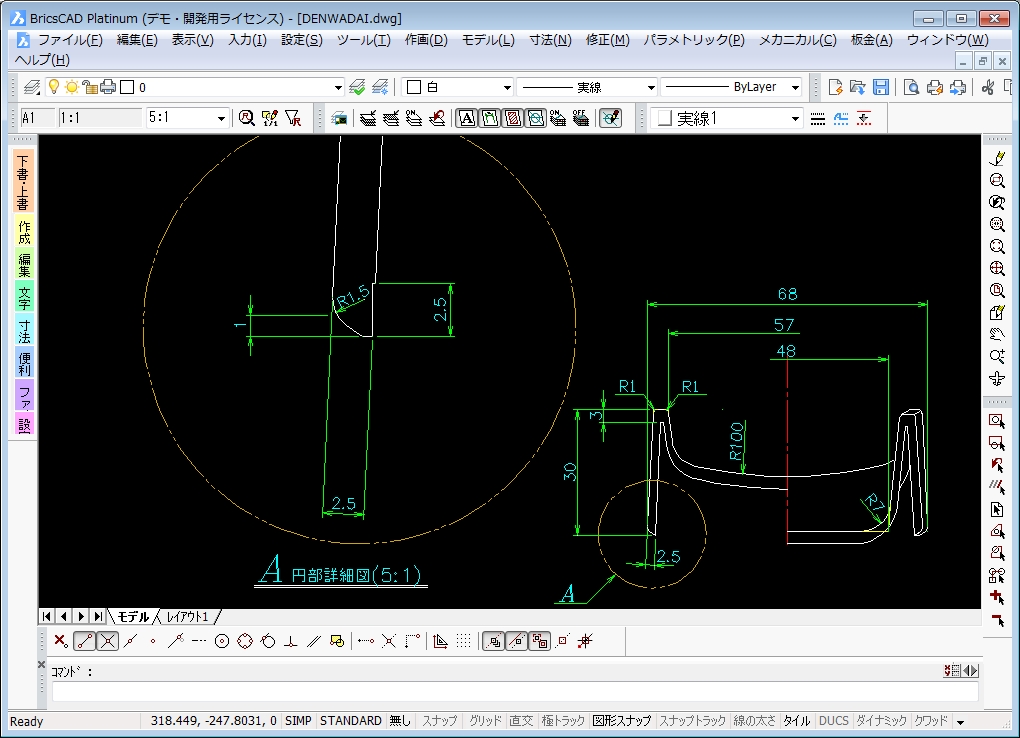Click the 寸法 side palette button
This screenshot has width=1020, height=738.
click(23, 331)
